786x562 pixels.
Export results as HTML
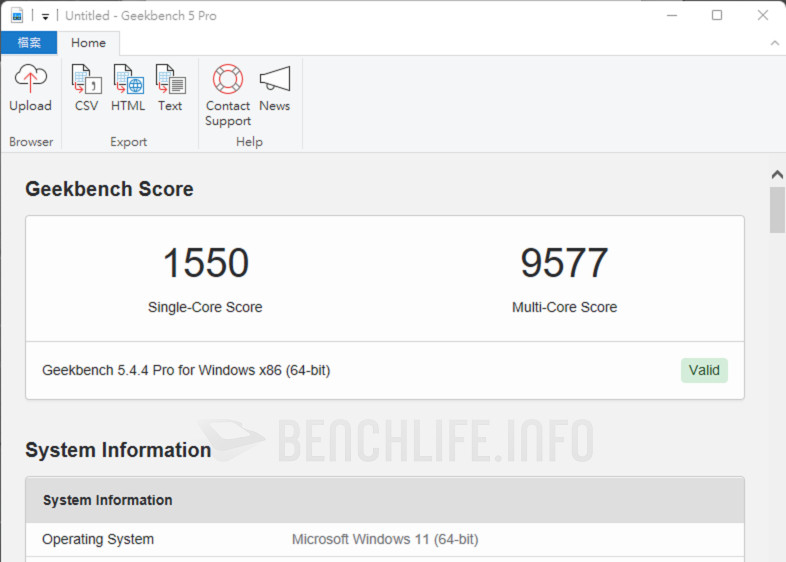[128, 89]
